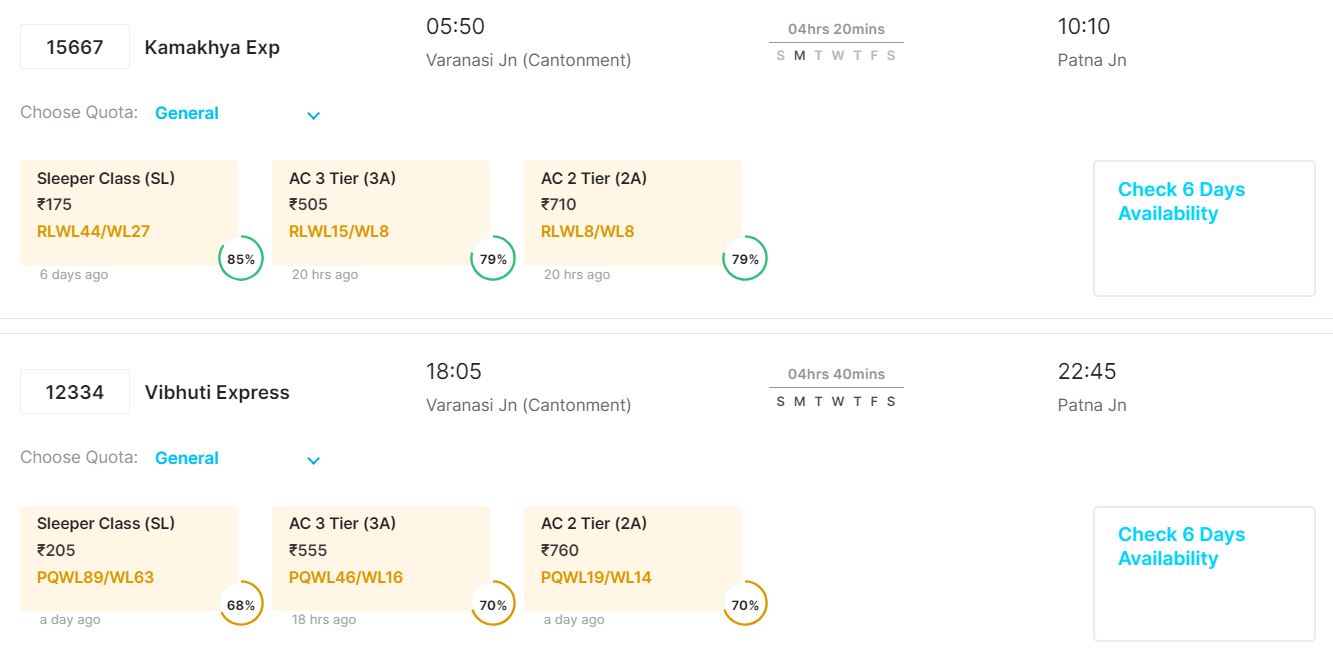Click the 68% confirmation chance circle
Viewport: 1333px width, 654px height.
click(241, 605)
